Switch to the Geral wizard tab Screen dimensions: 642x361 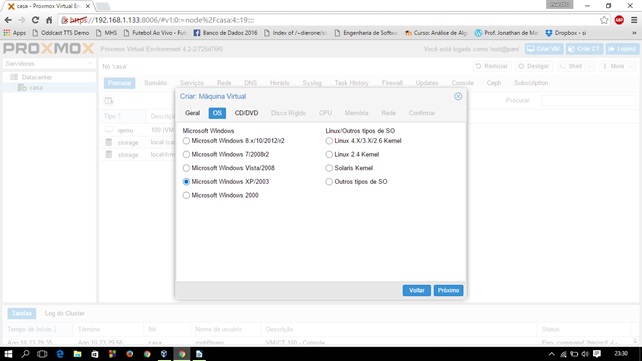192,113
